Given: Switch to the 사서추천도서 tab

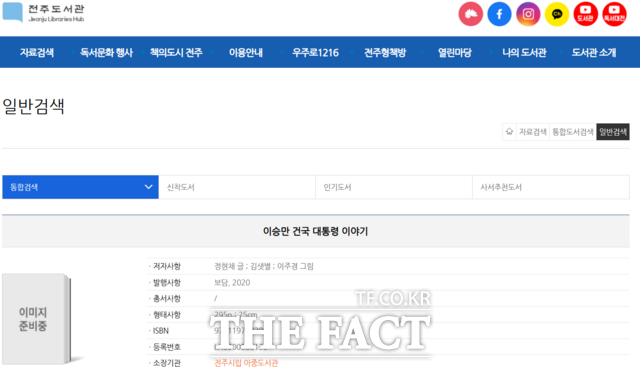Looking at the screenshot, I should coord(551,187).
